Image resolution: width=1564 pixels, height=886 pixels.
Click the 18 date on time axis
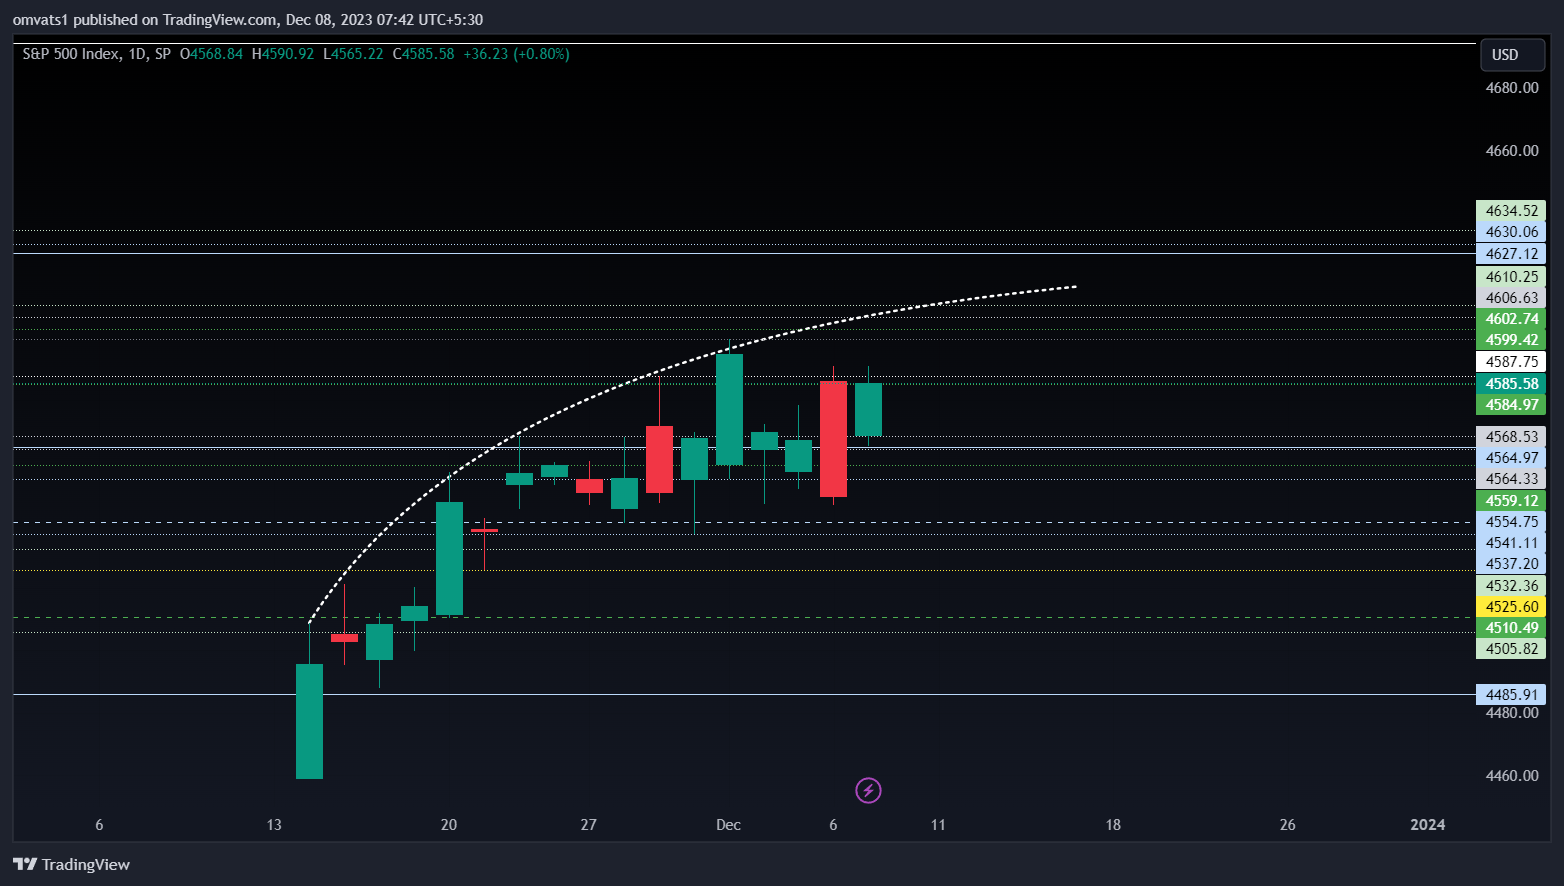coord(1113,825)
